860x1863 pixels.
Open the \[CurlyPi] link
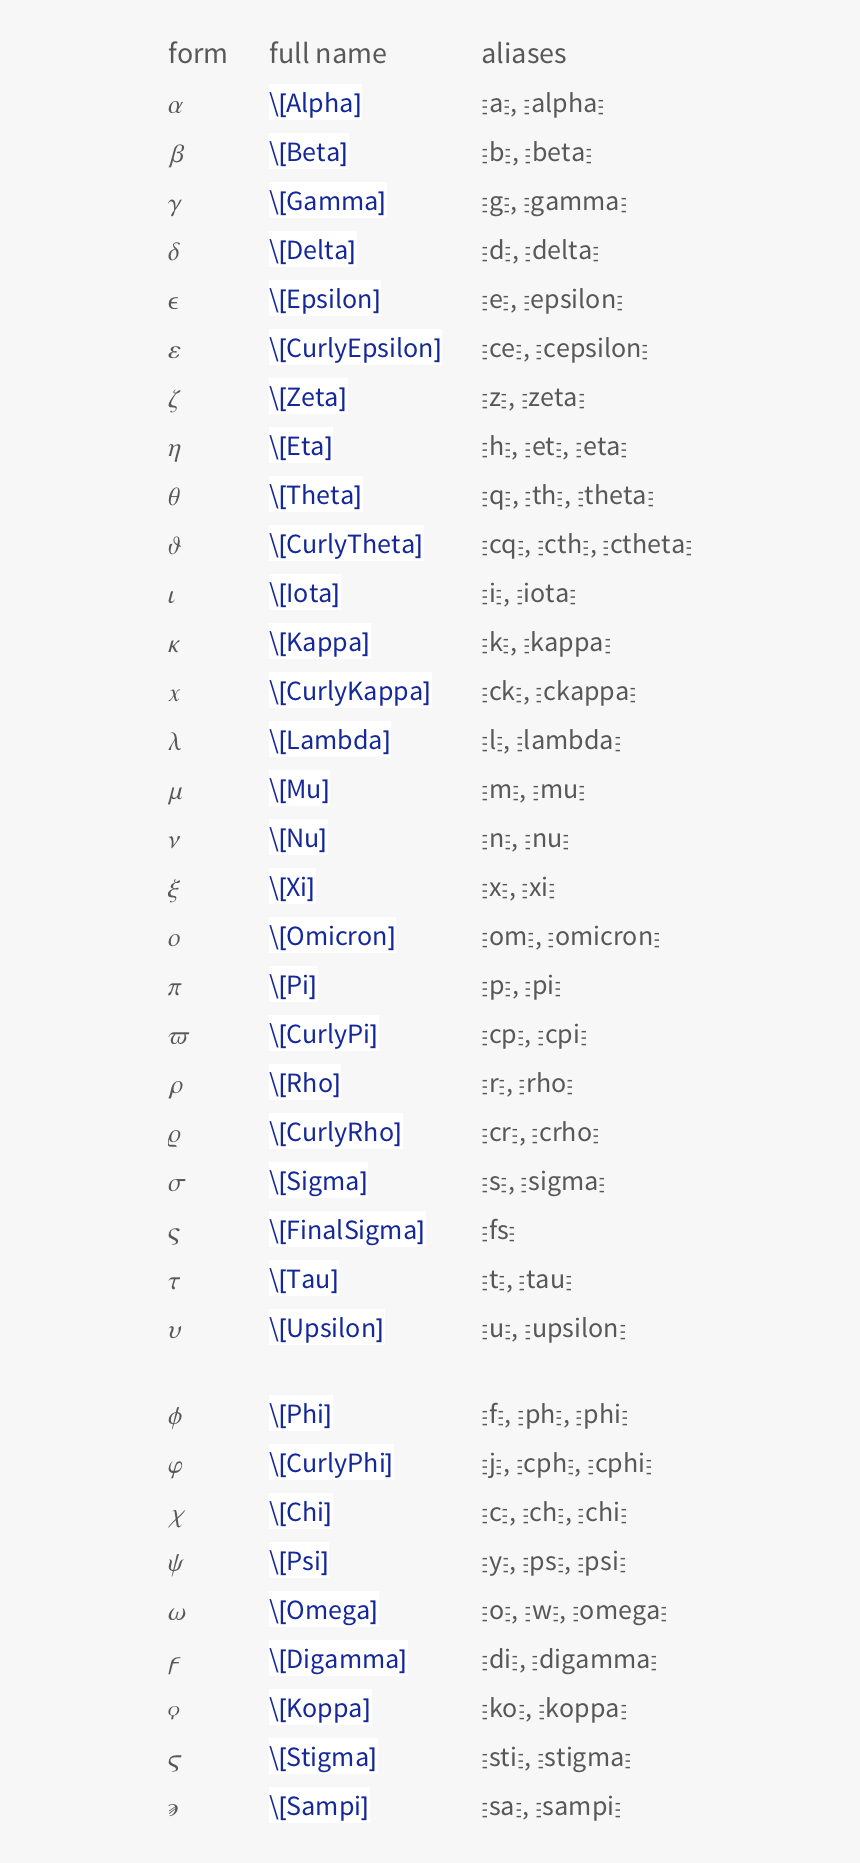pyautogui.click(x=323, y=1034)
